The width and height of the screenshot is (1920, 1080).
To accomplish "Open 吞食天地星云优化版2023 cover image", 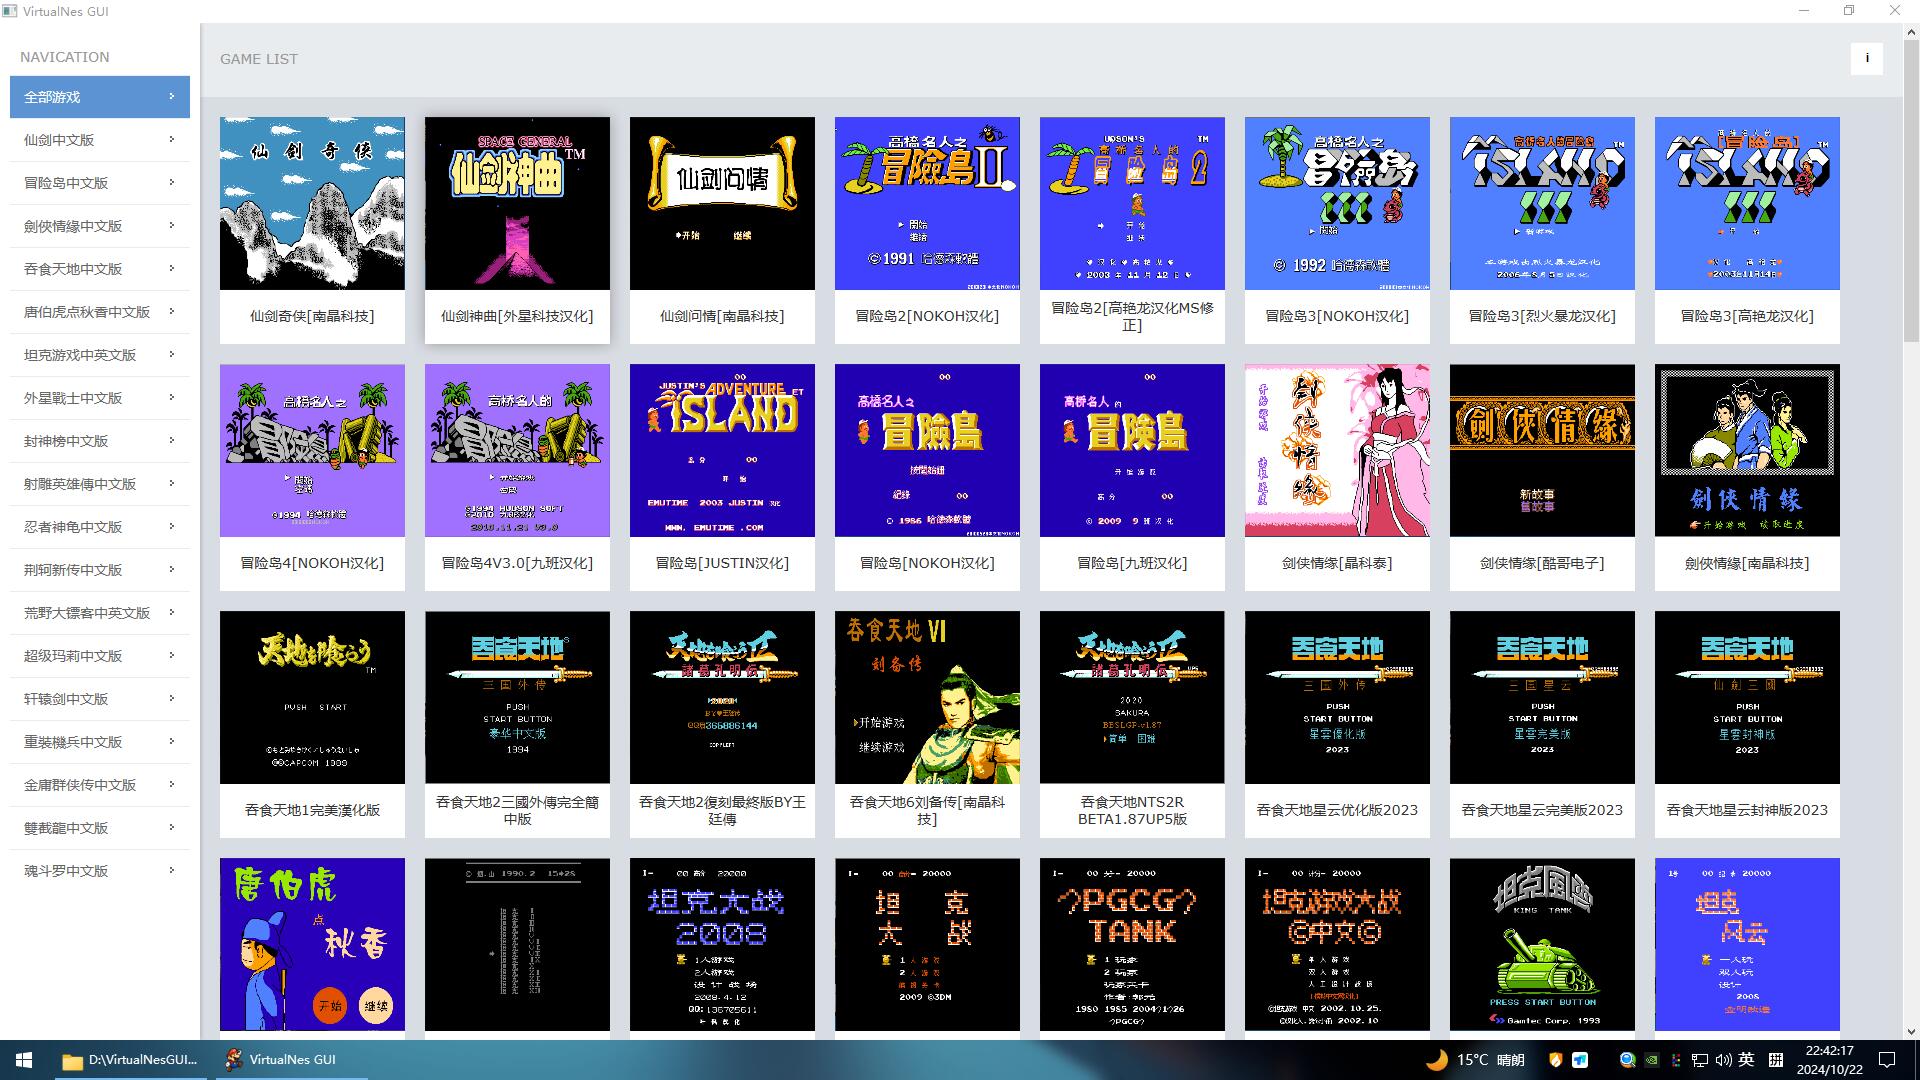I will click(x=1337, y=697).
